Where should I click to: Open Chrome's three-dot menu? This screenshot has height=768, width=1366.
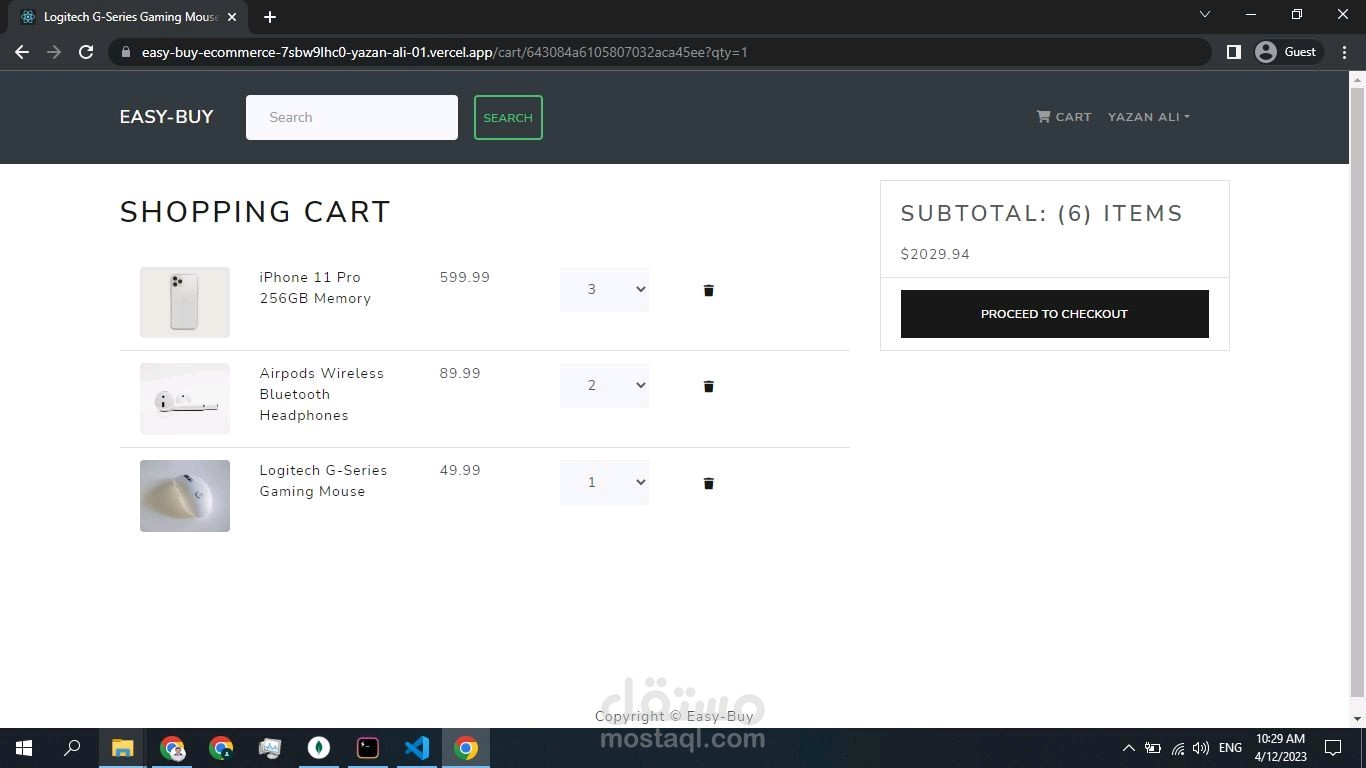click(x=1345, y=52)
